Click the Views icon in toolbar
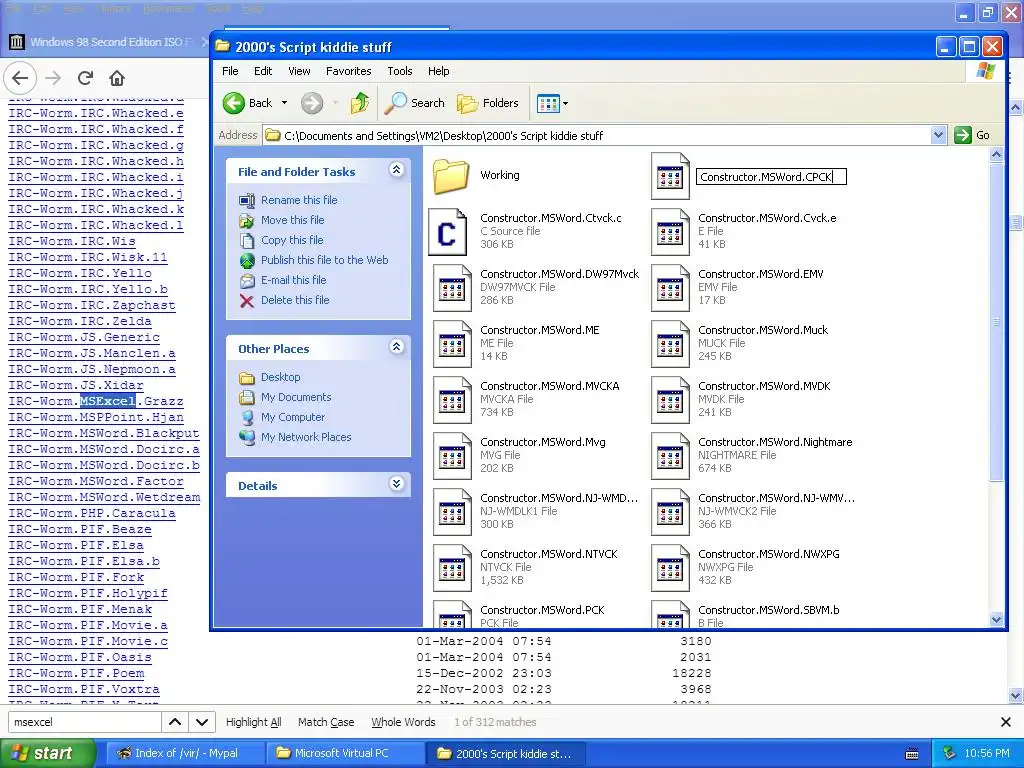This screenshot has width=1024, height=768. click(x=548, y=103)
